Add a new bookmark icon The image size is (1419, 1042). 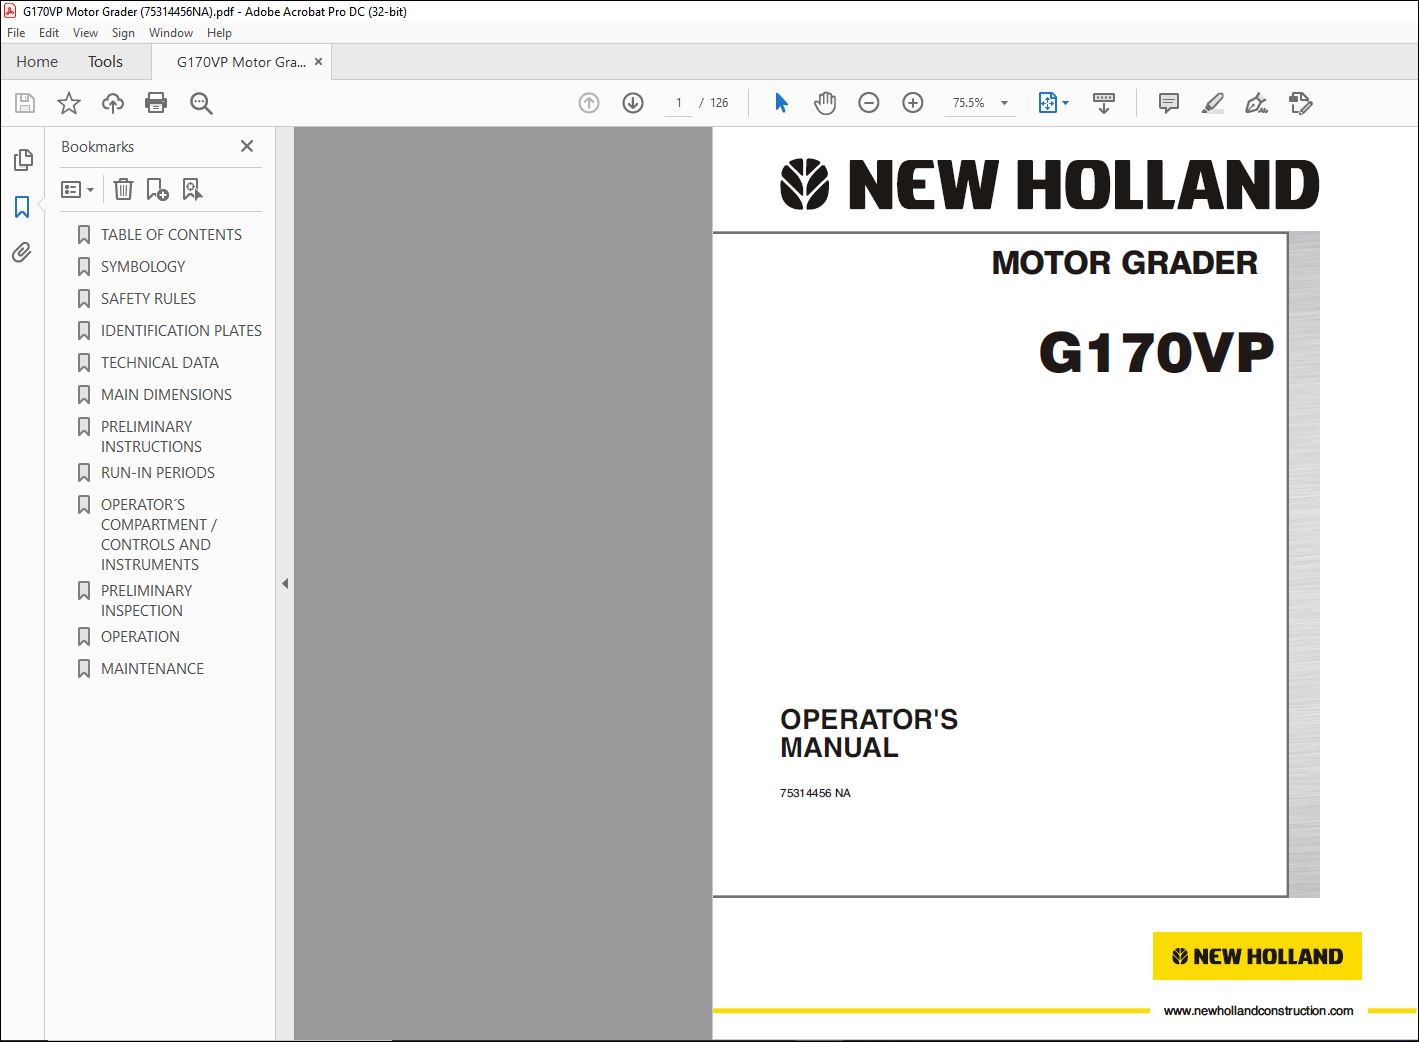pos(157,189)
